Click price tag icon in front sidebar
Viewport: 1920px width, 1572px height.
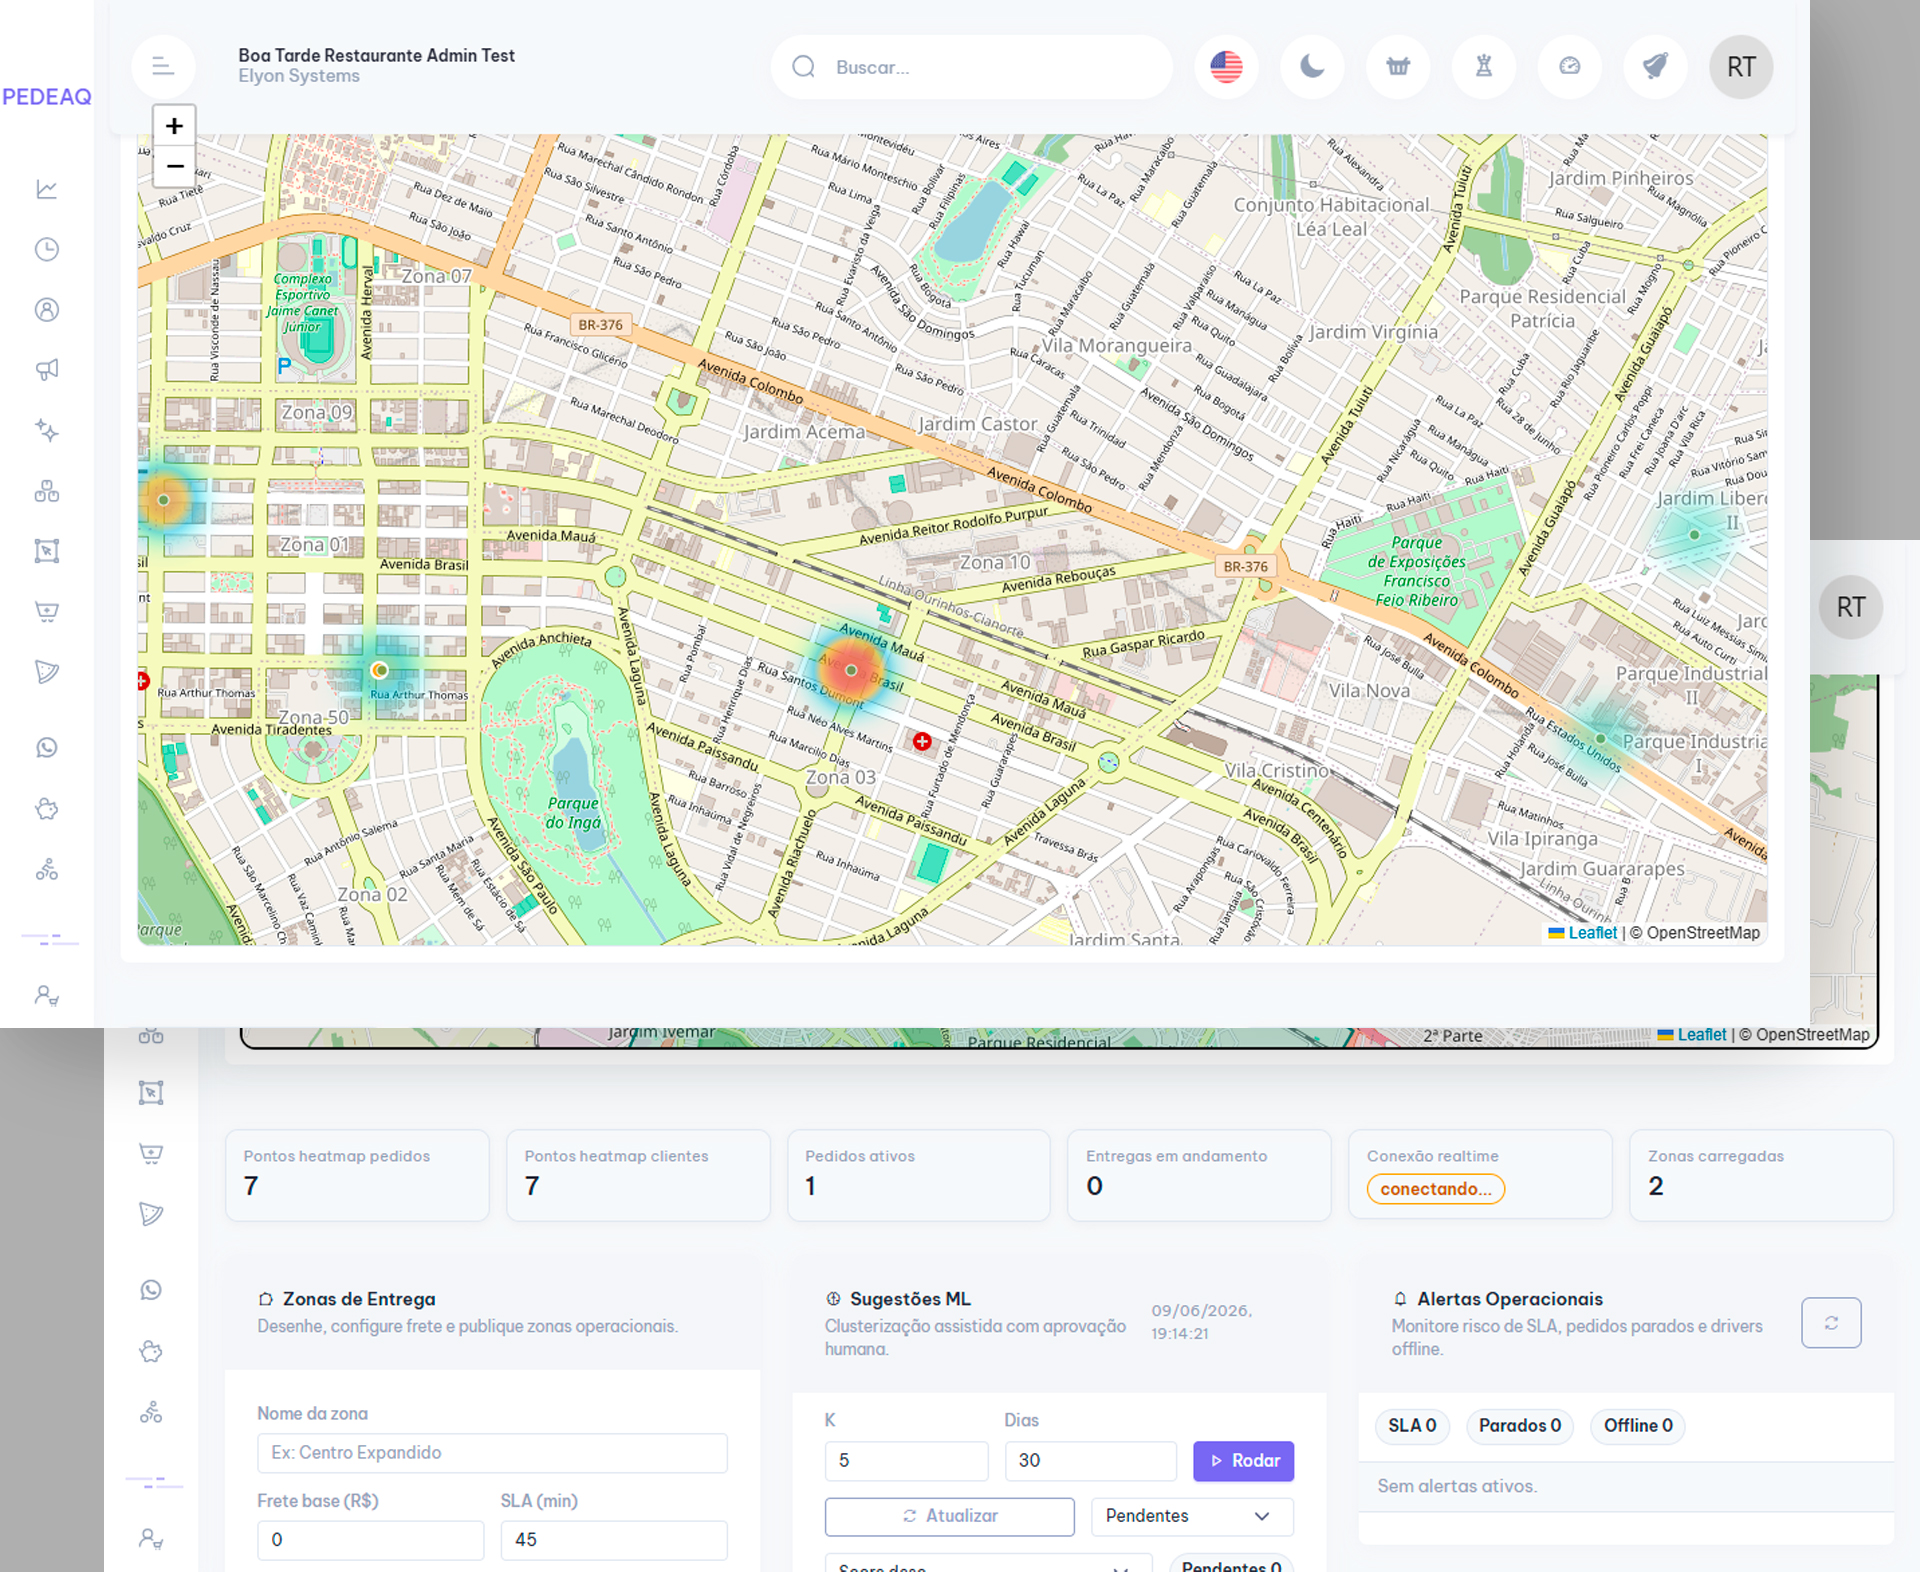[47, 671]
